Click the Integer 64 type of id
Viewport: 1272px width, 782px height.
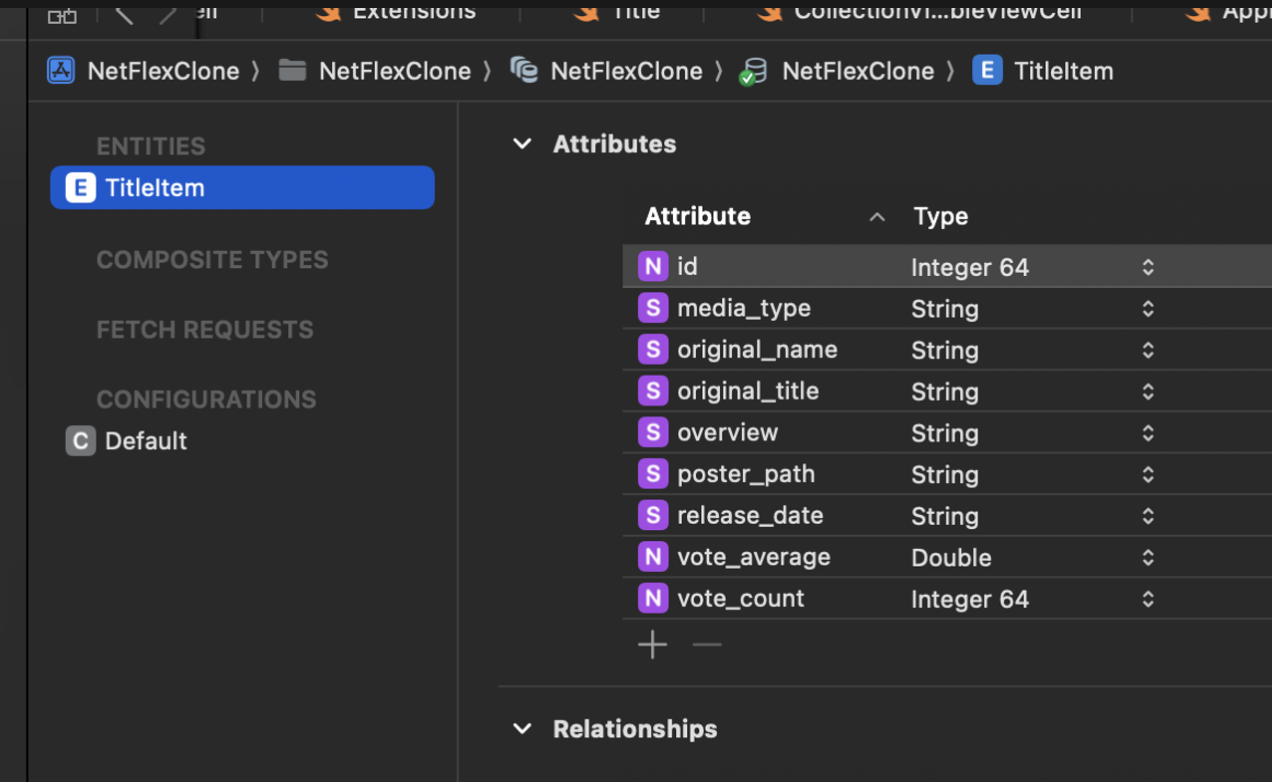970,268
